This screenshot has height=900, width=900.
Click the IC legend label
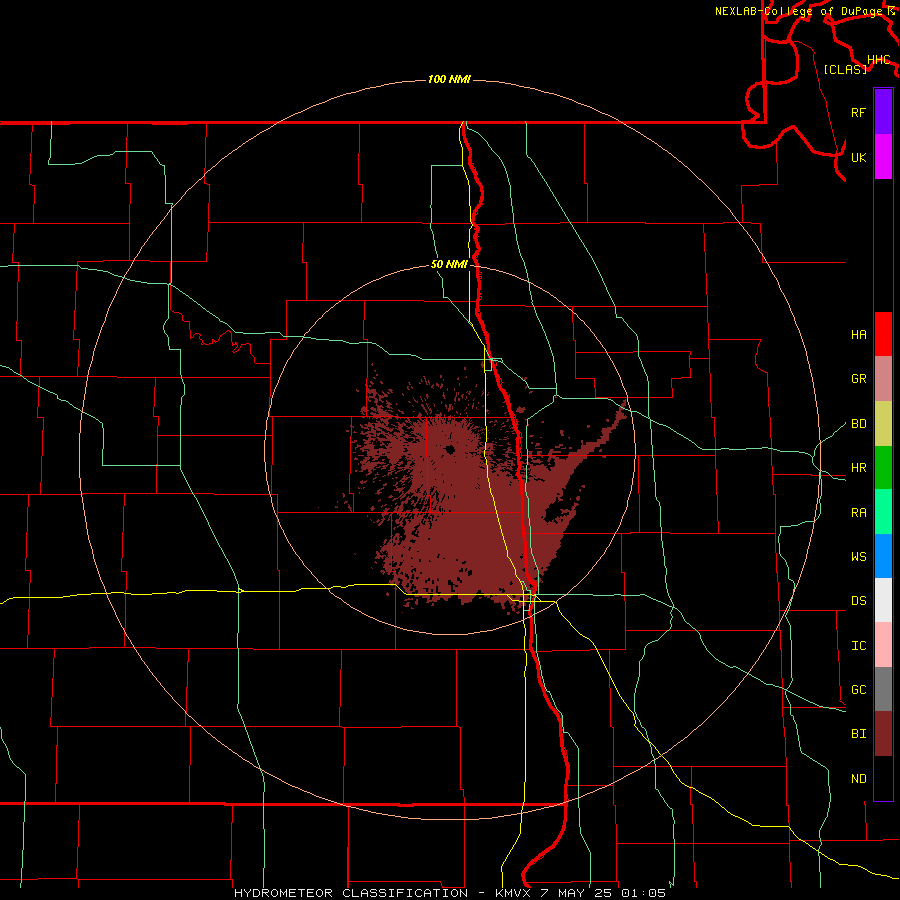[x=858, y=646]
